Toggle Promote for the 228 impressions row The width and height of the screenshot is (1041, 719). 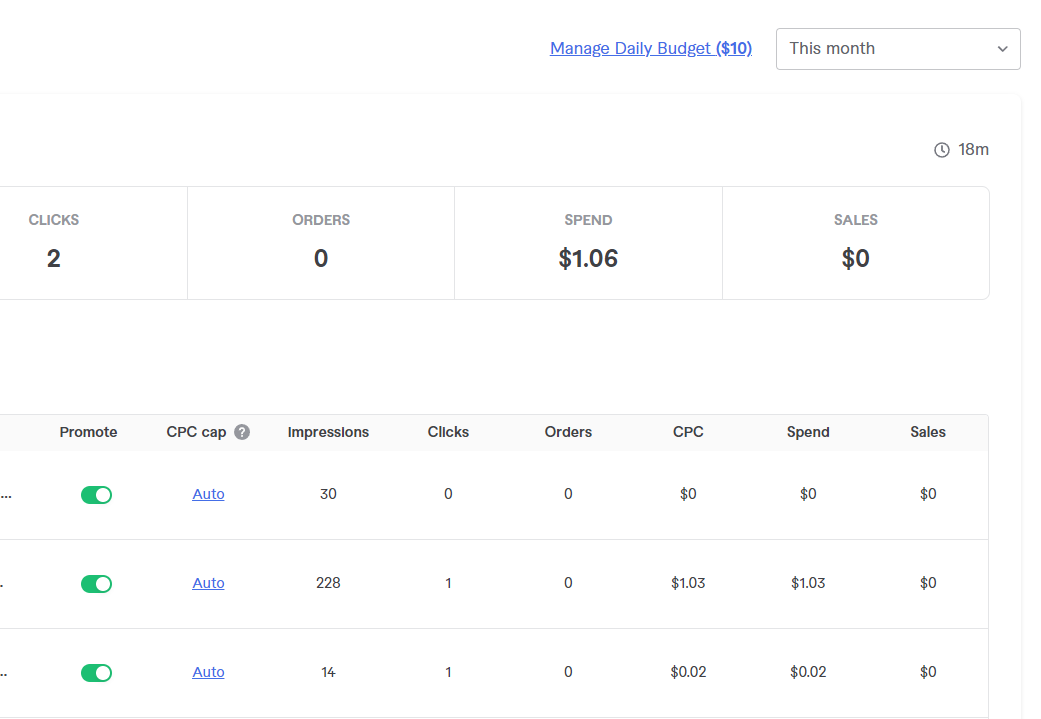(x=96, y=584)
